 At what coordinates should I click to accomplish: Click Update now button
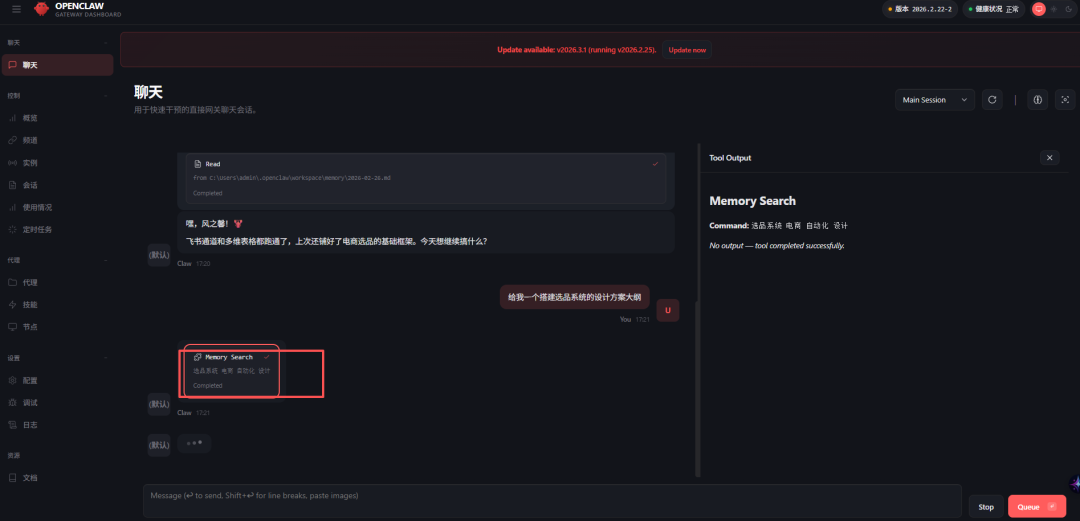click(687, 50)
